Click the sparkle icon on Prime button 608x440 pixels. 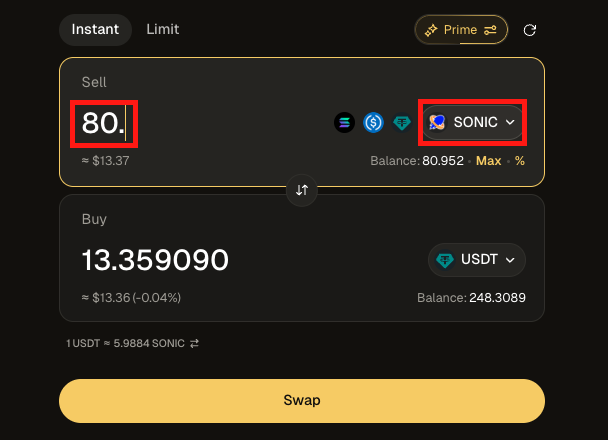(431, 30)
